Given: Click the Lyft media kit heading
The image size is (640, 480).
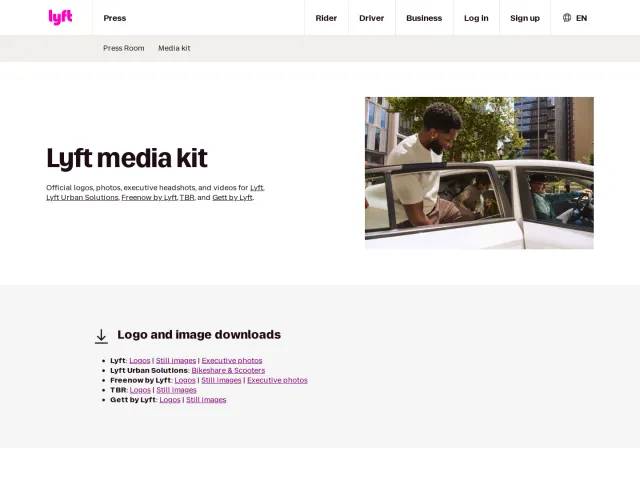Looking at the screenshot, I should coord(127,158).
